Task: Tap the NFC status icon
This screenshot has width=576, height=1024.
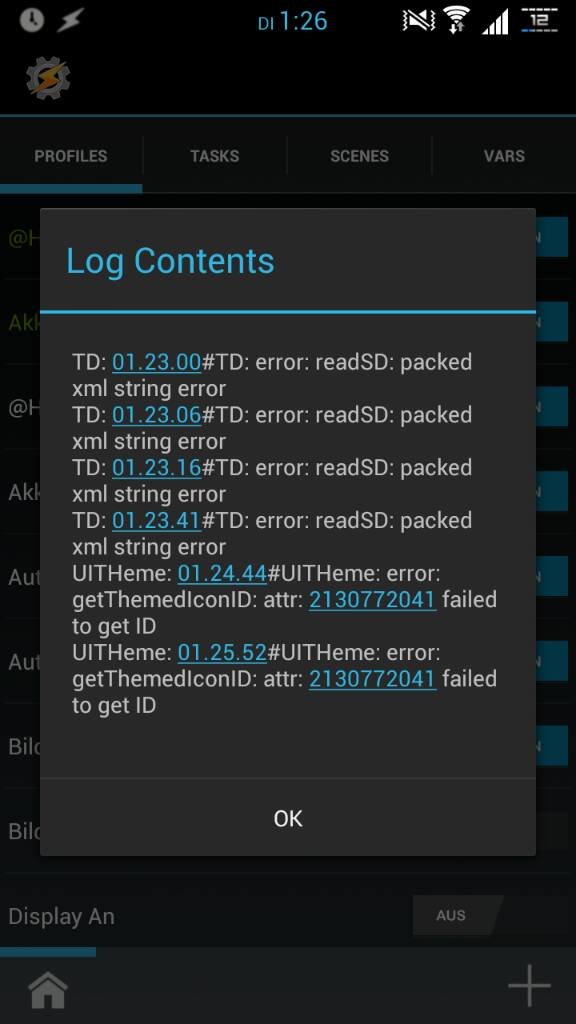Action: [x=419, y=20]
